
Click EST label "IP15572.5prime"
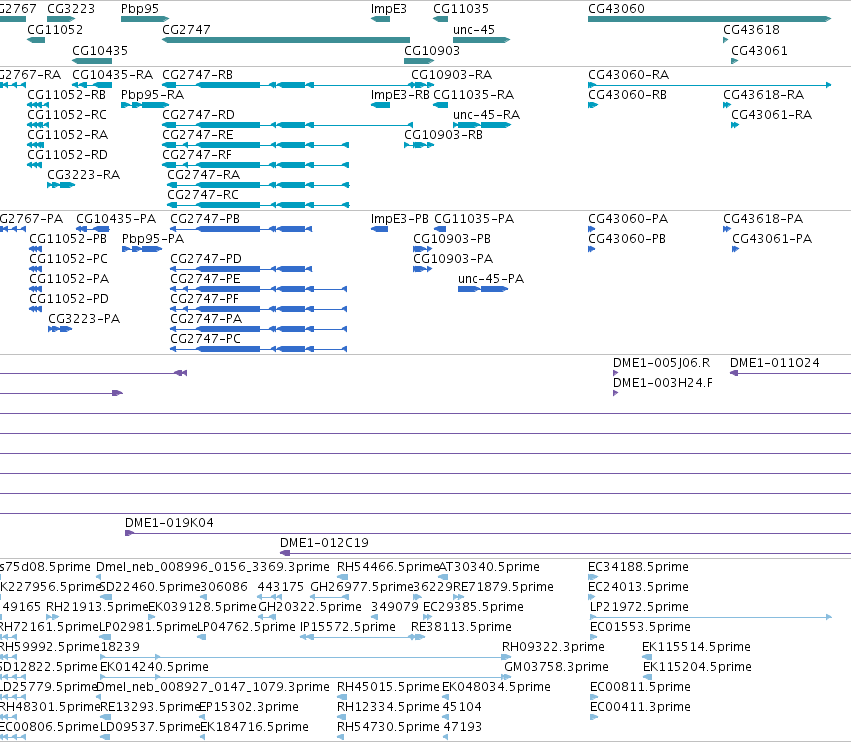tap(348, 627)
